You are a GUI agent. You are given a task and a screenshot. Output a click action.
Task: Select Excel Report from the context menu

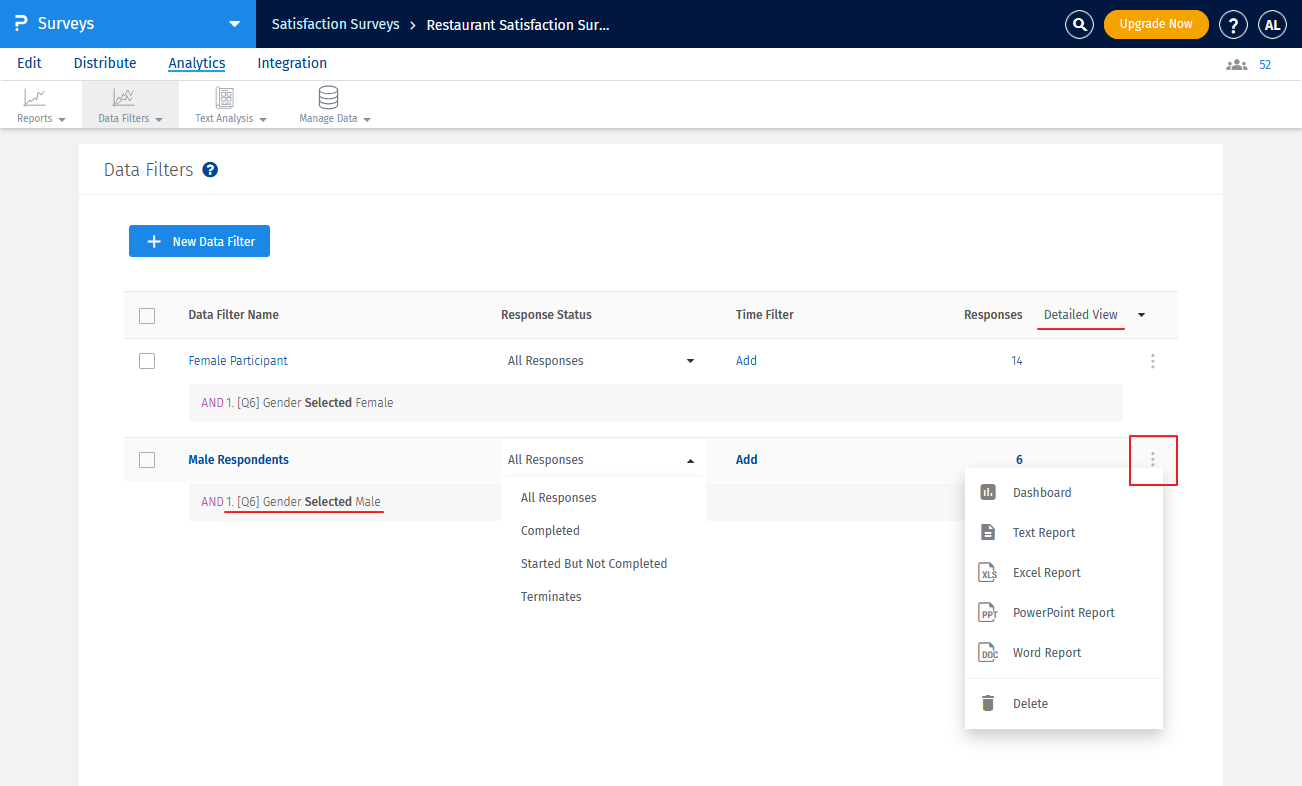click(x=1046, y=573)
